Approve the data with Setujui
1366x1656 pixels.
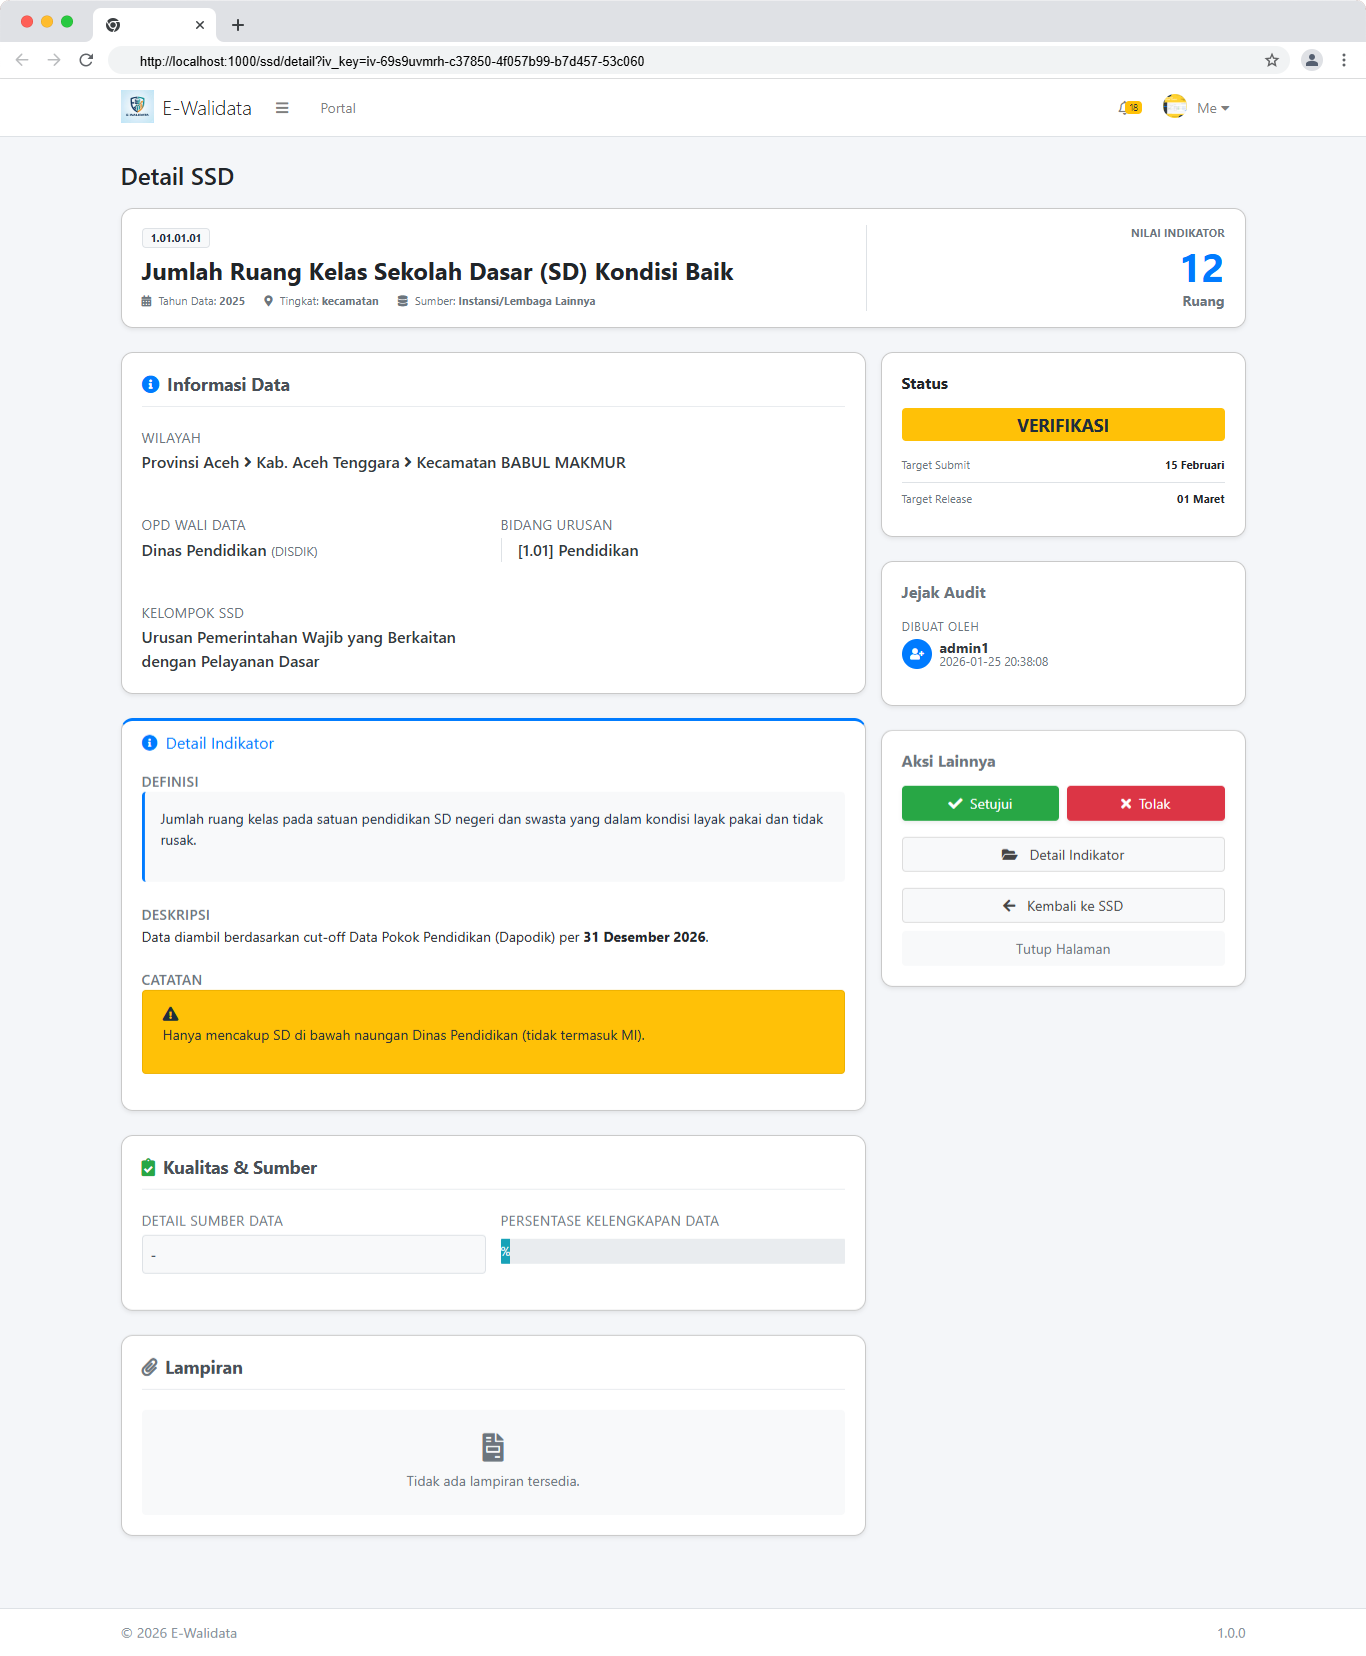[x=980, y=804]
